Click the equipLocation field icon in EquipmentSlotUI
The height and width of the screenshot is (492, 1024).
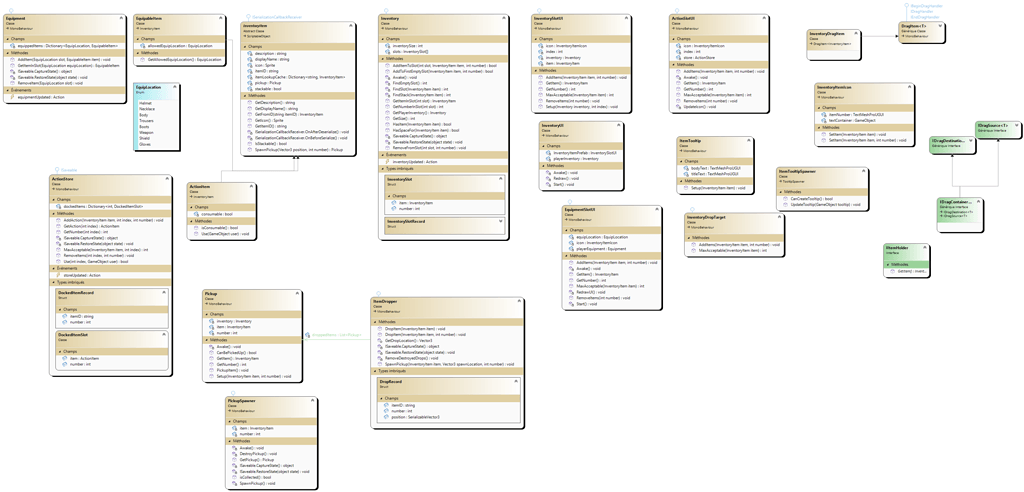pos(571,237)
